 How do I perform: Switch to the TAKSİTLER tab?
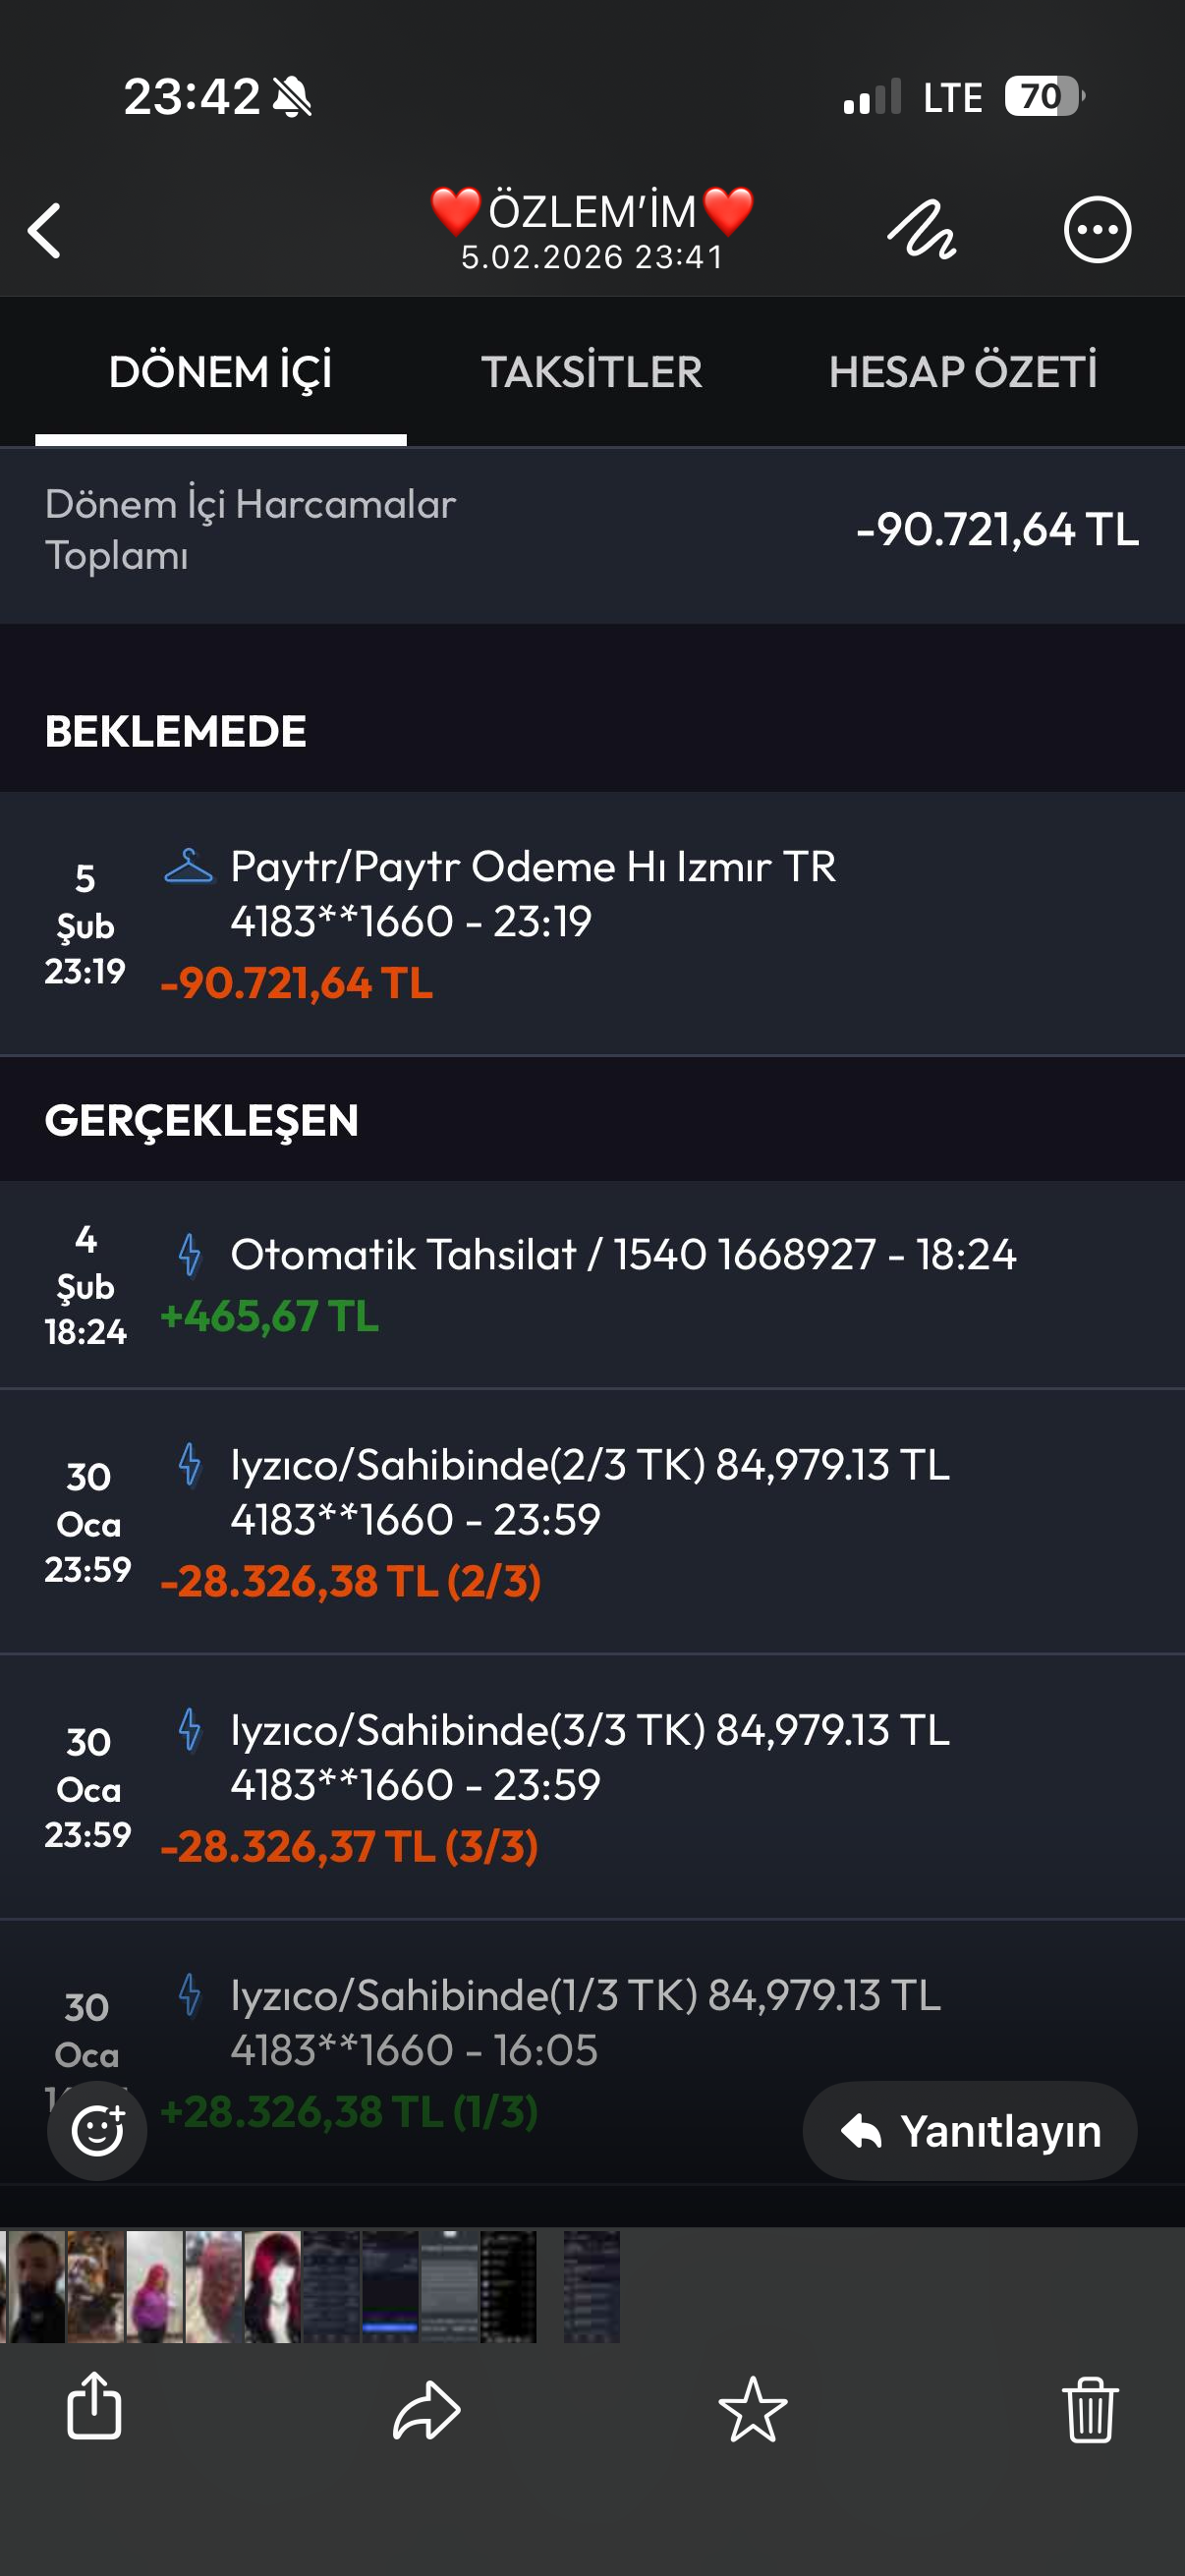591,372
